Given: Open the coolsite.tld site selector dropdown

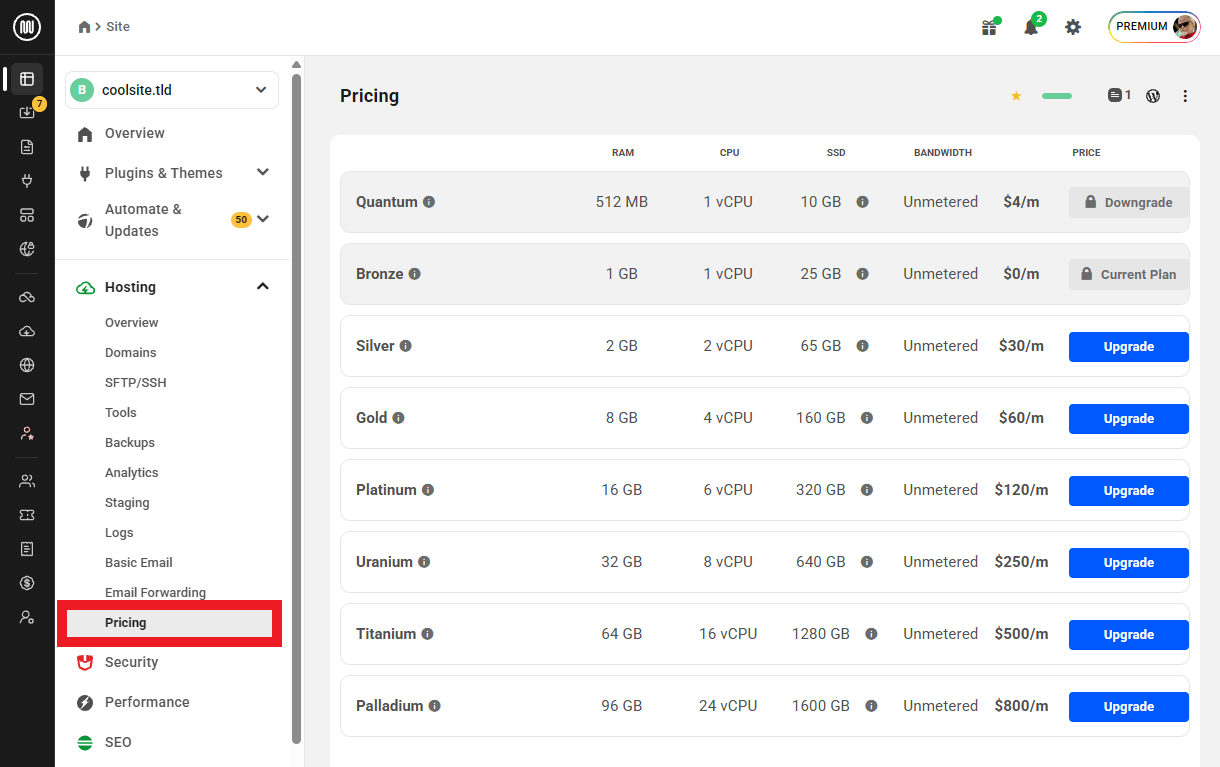Looking at the screenshot, I should pyautogui.click(x=172, y=90).
